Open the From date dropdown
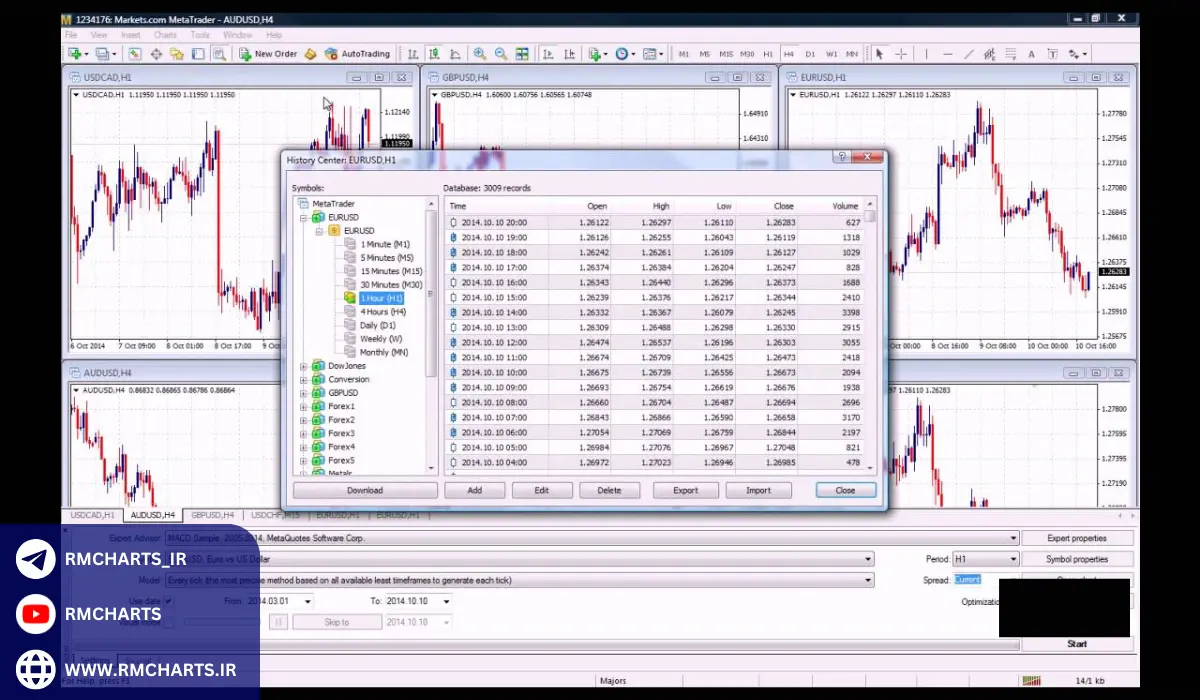Image resolution: width=1200 pixels, height=700 pixels. [306, 601]
